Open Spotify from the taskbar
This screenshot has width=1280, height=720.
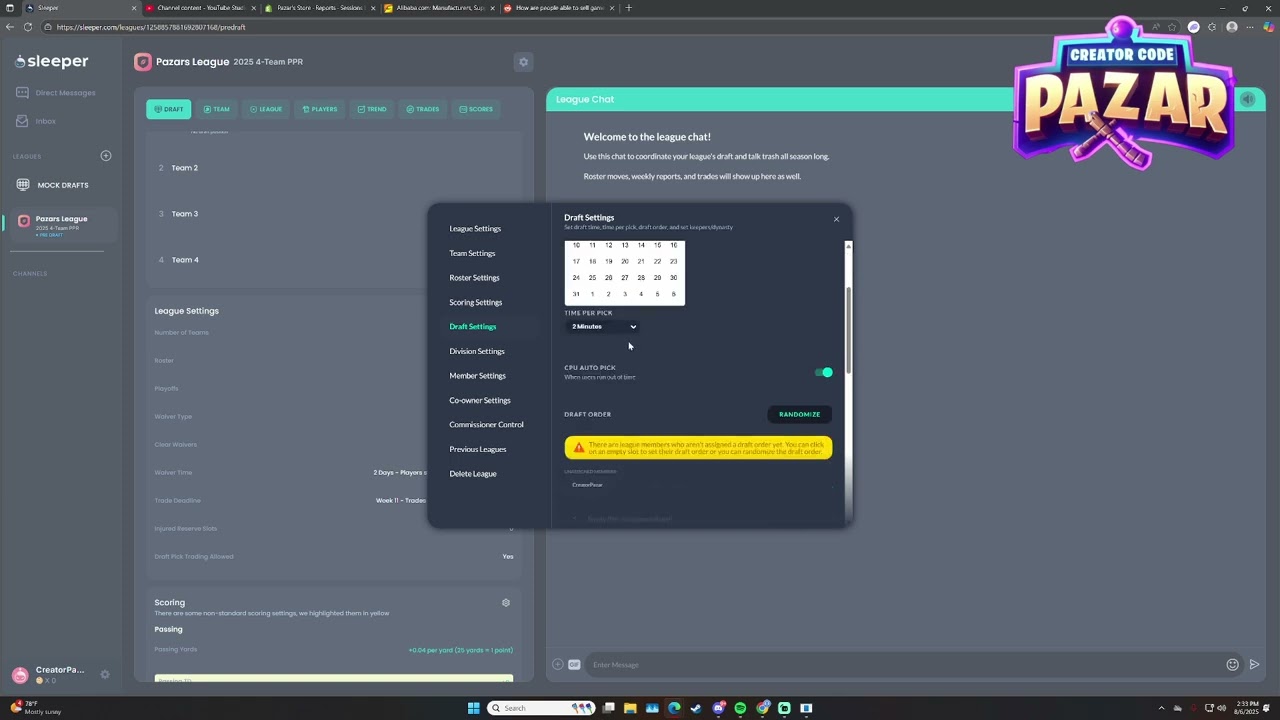pos(740,708)
